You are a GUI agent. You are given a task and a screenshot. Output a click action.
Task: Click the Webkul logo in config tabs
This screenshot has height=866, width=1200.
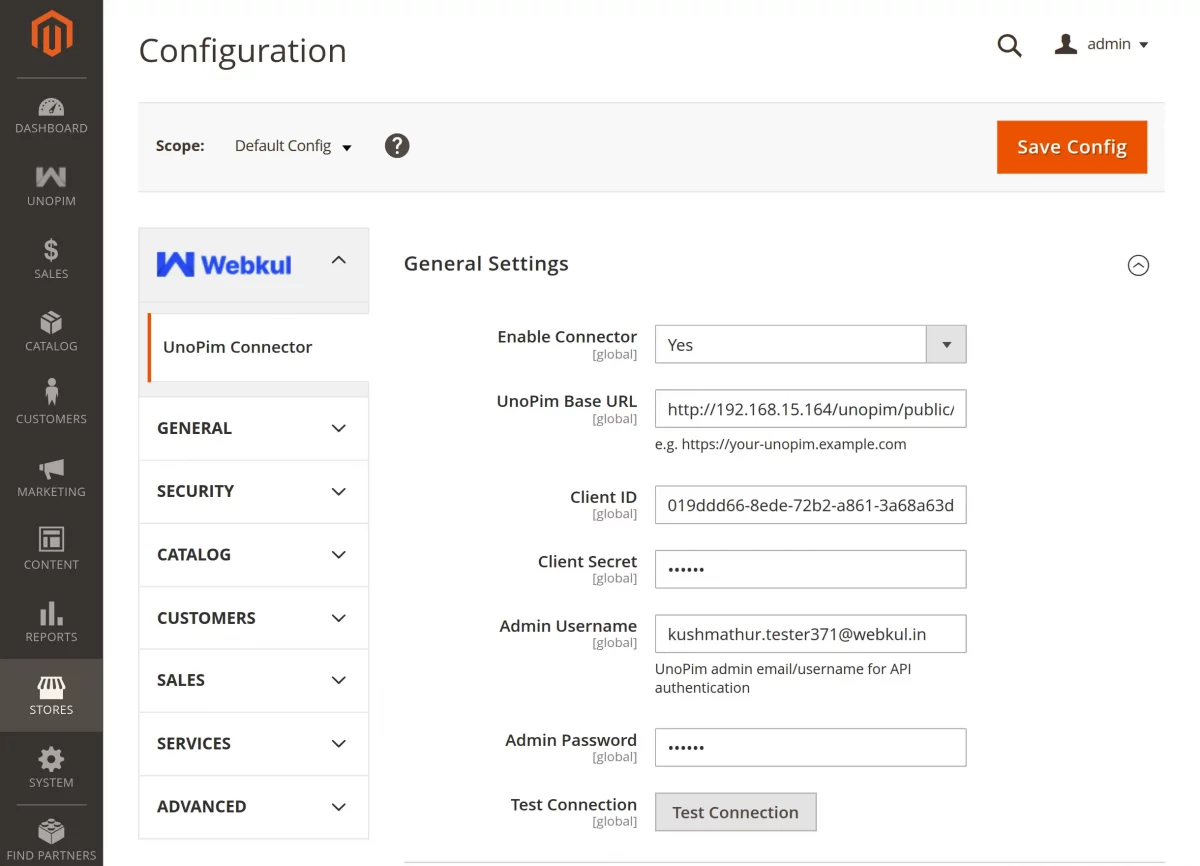(x=224, y=264)
